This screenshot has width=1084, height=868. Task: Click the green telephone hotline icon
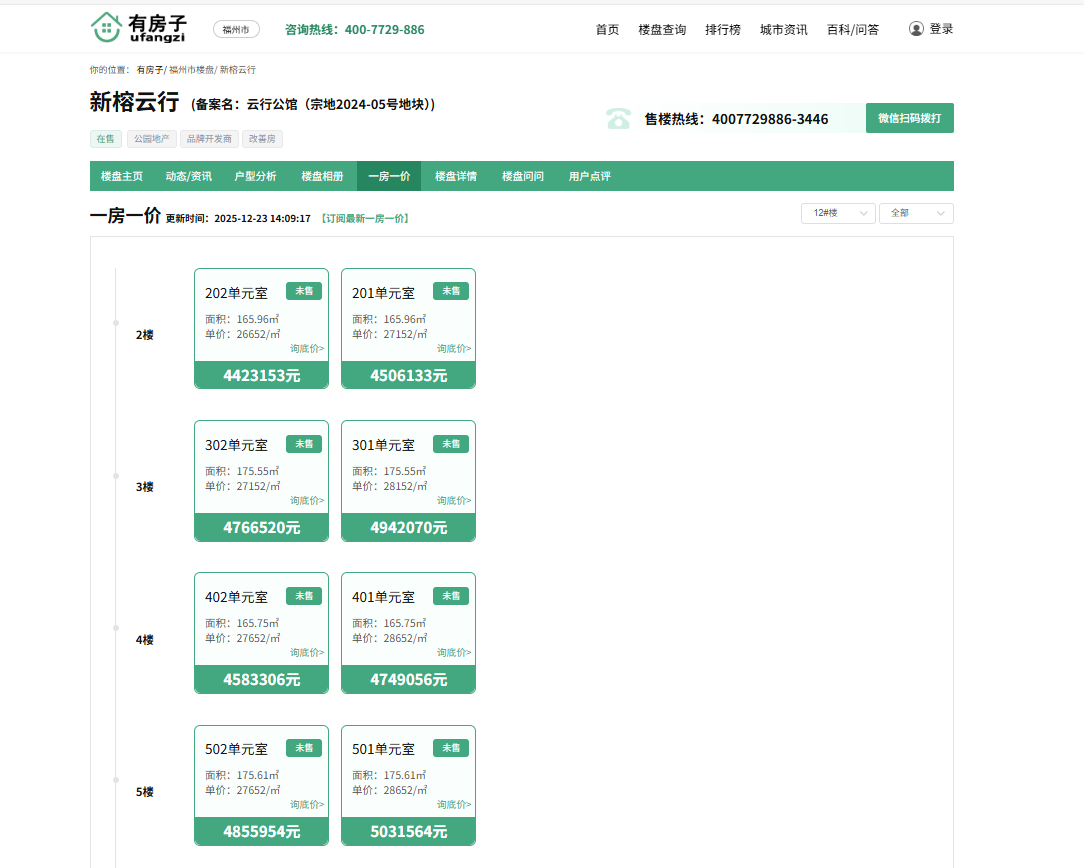(619, 119)
